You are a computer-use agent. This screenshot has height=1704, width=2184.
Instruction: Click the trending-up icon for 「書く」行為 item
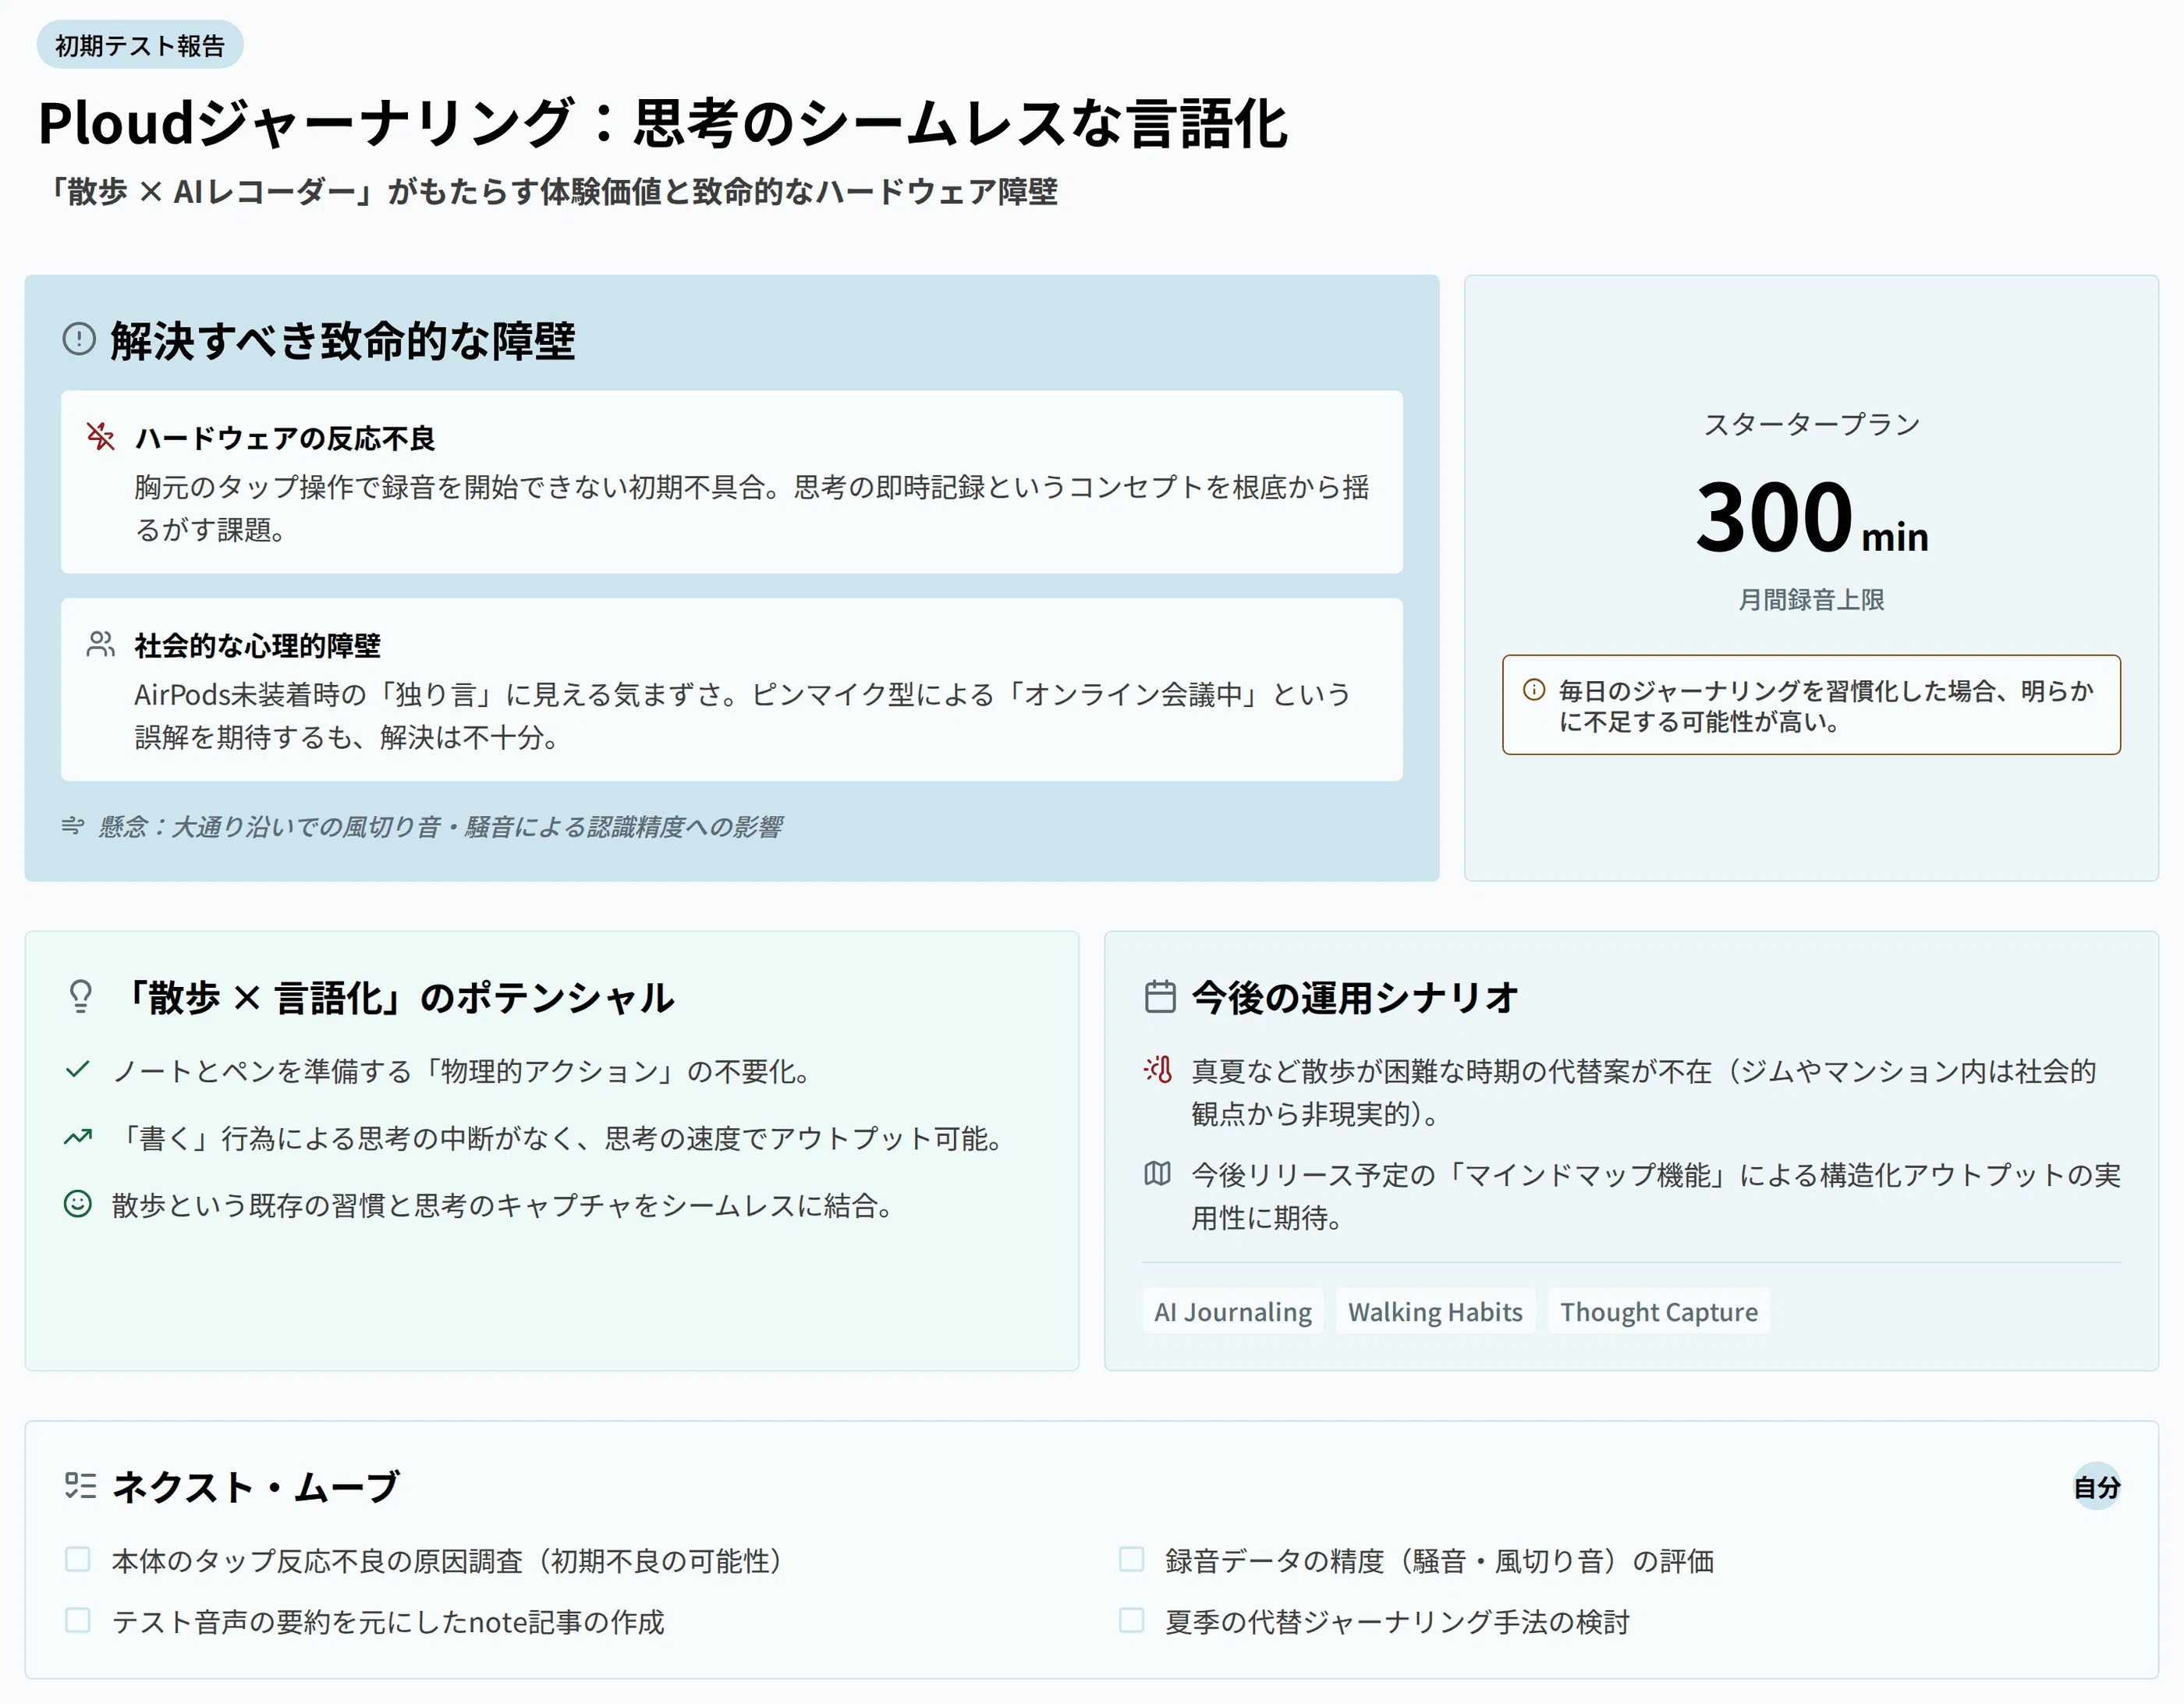point(78,1137)
